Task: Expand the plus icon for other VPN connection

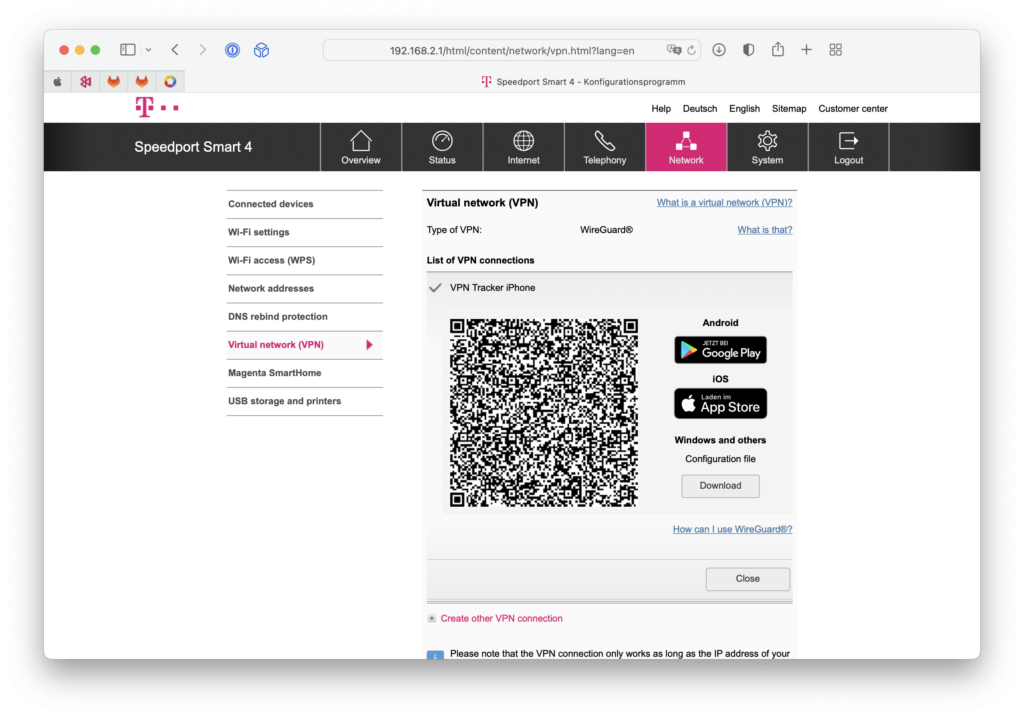Action: 432,618
